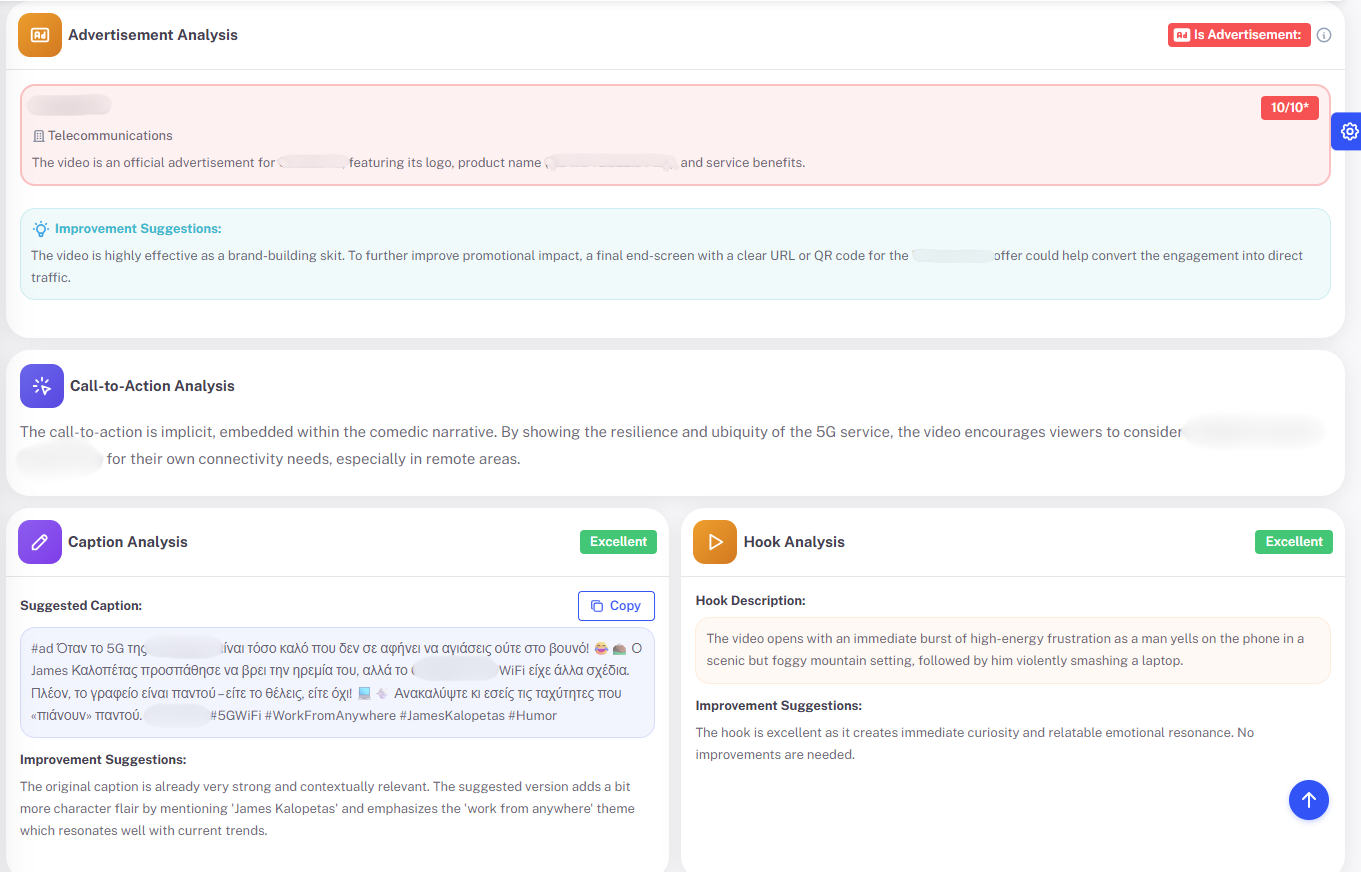Click the orange Hook Analysis play icon
The height and width of the screenshot is (872, 1361).
(715, 542)
